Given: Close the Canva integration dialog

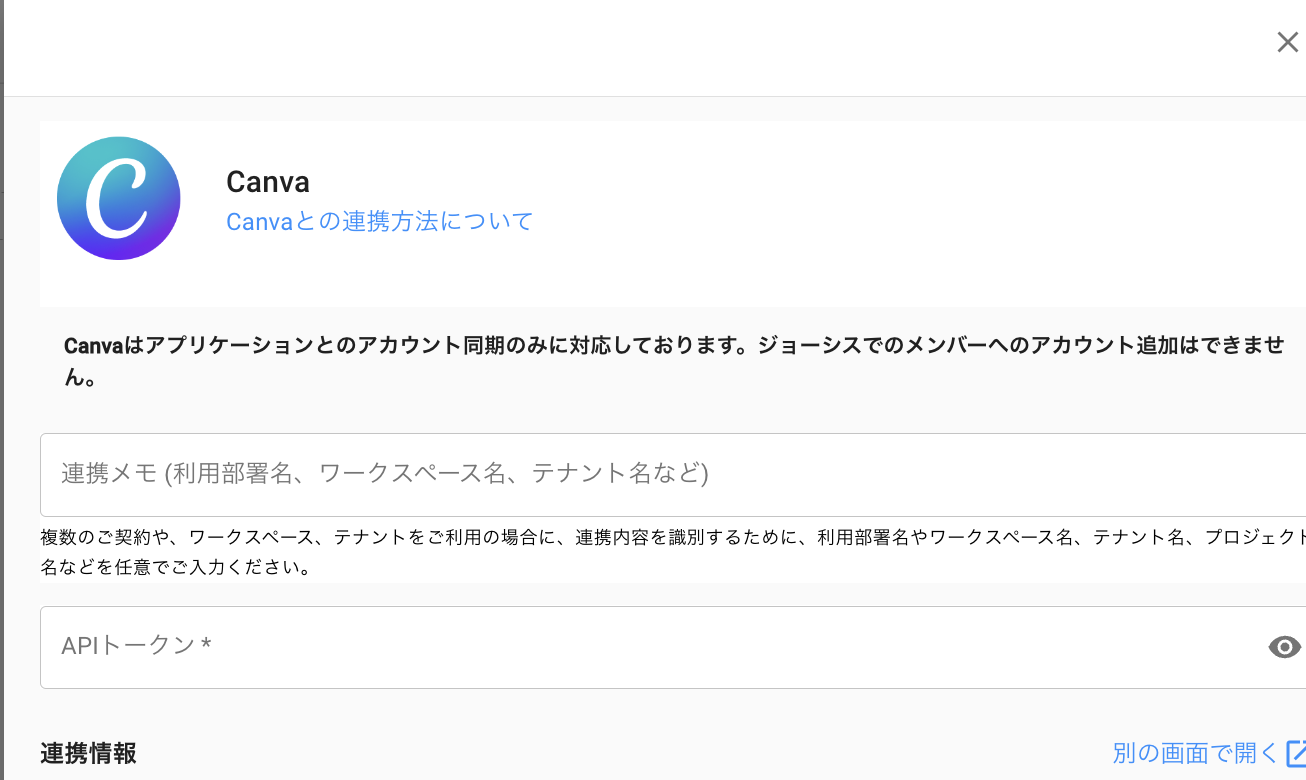Looking at the screenshot, I should click(x=1287, y=42).
